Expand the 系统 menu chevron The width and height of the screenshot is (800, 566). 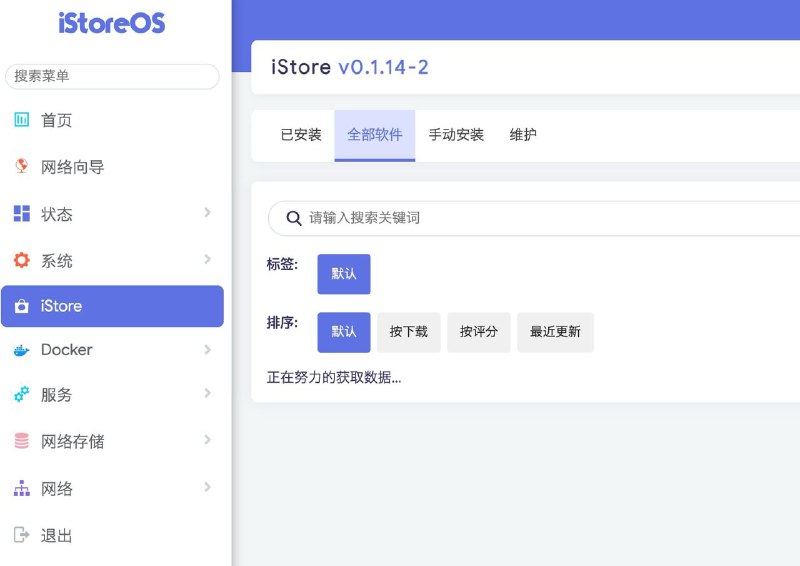(x=207, y=259)
